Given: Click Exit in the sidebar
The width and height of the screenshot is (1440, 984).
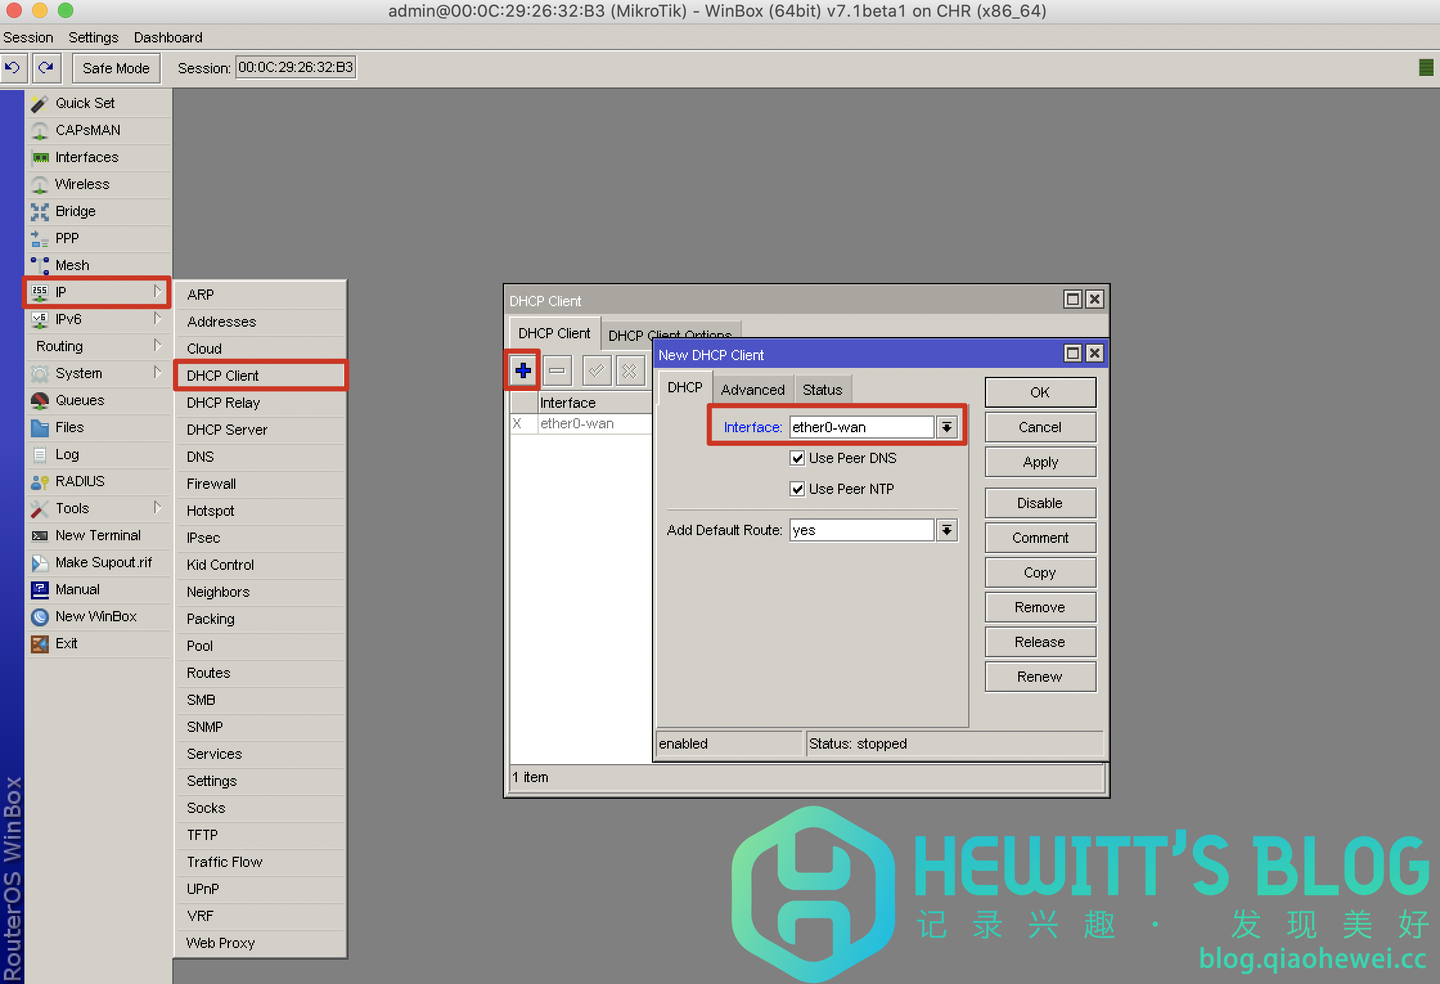Looking at the screenshot, I should click(x=98, y=643).
